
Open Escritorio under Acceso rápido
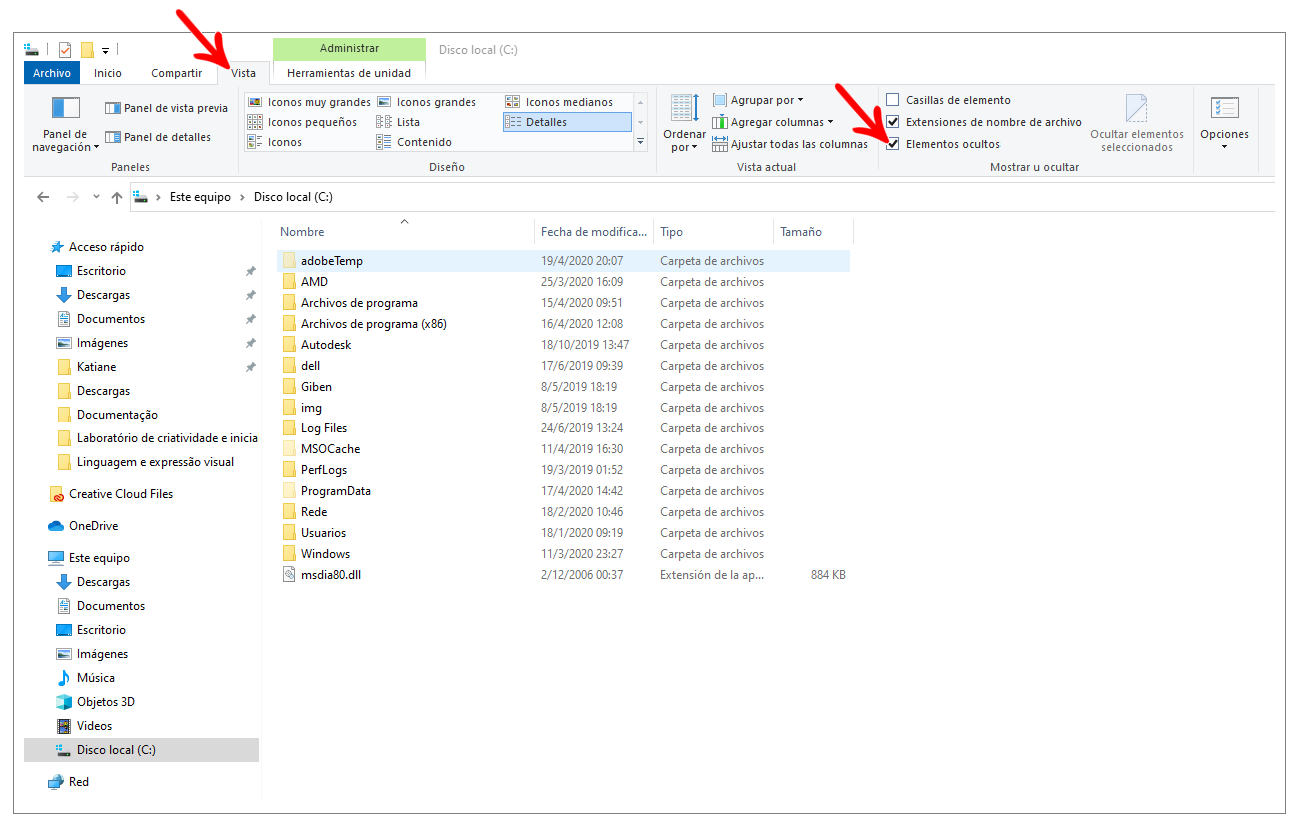coord(101,271)
